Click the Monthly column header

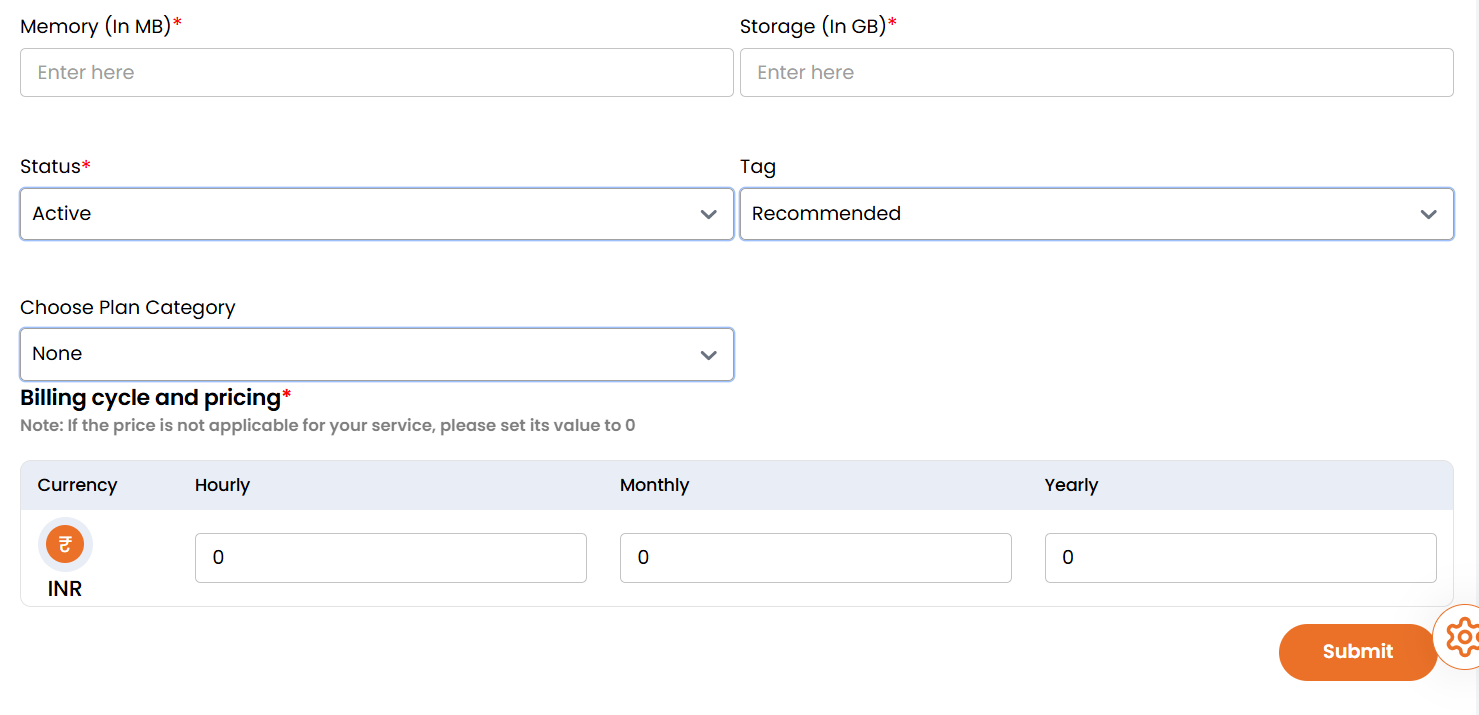pos(654,485)
